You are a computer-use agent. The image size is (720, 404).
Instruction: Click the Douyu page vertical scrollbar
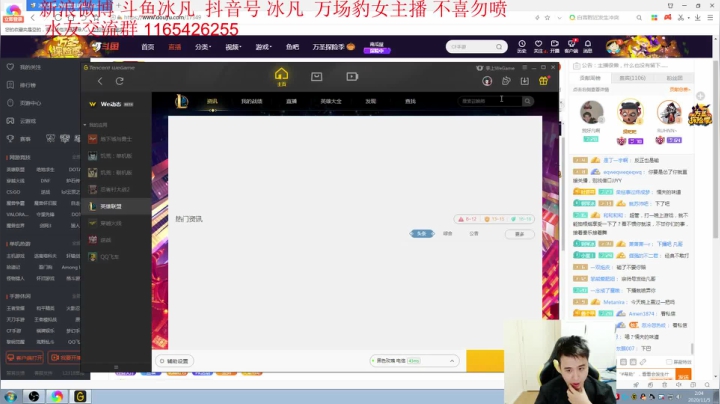[716, 147]
